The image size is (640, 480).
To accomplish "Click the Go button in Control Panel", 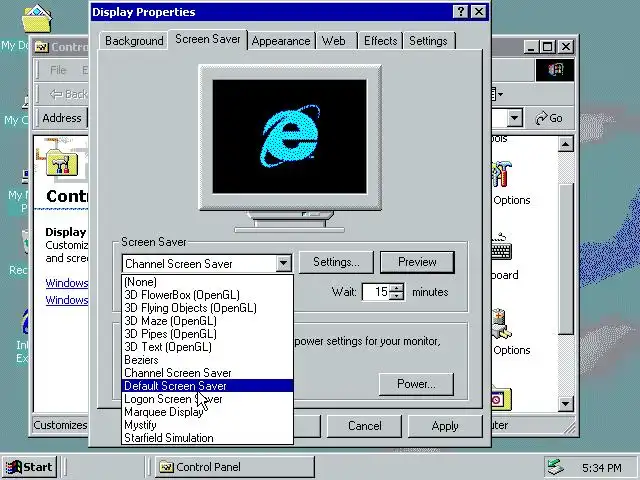I will point(549,118).
